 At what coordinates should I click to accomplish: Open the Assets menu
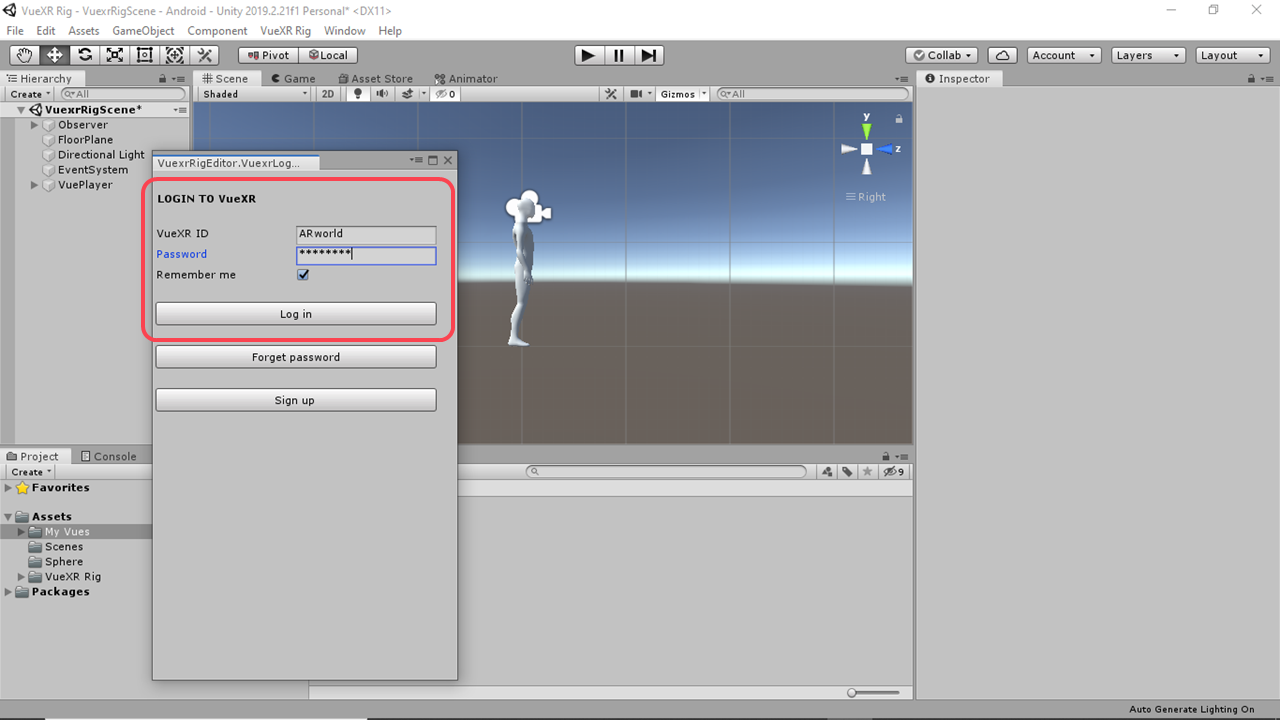point(83,31)
